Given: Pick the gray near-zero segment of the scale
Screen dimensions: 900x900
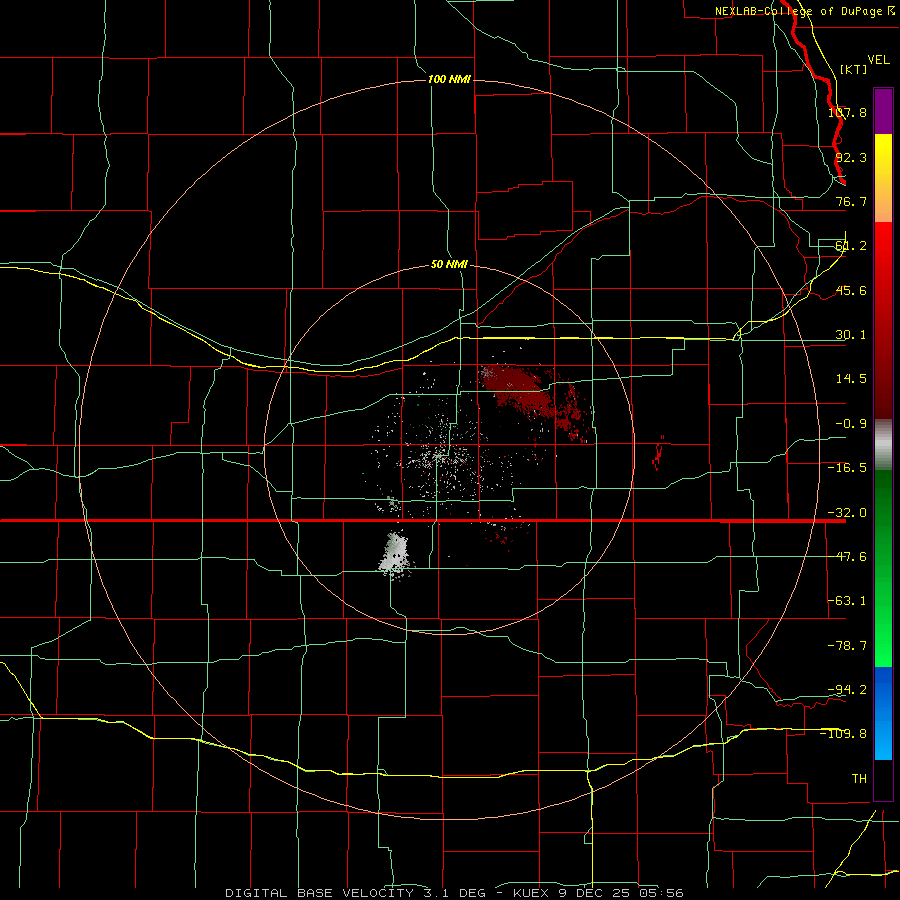Looking at the screenshot, I should click(883, 445).
